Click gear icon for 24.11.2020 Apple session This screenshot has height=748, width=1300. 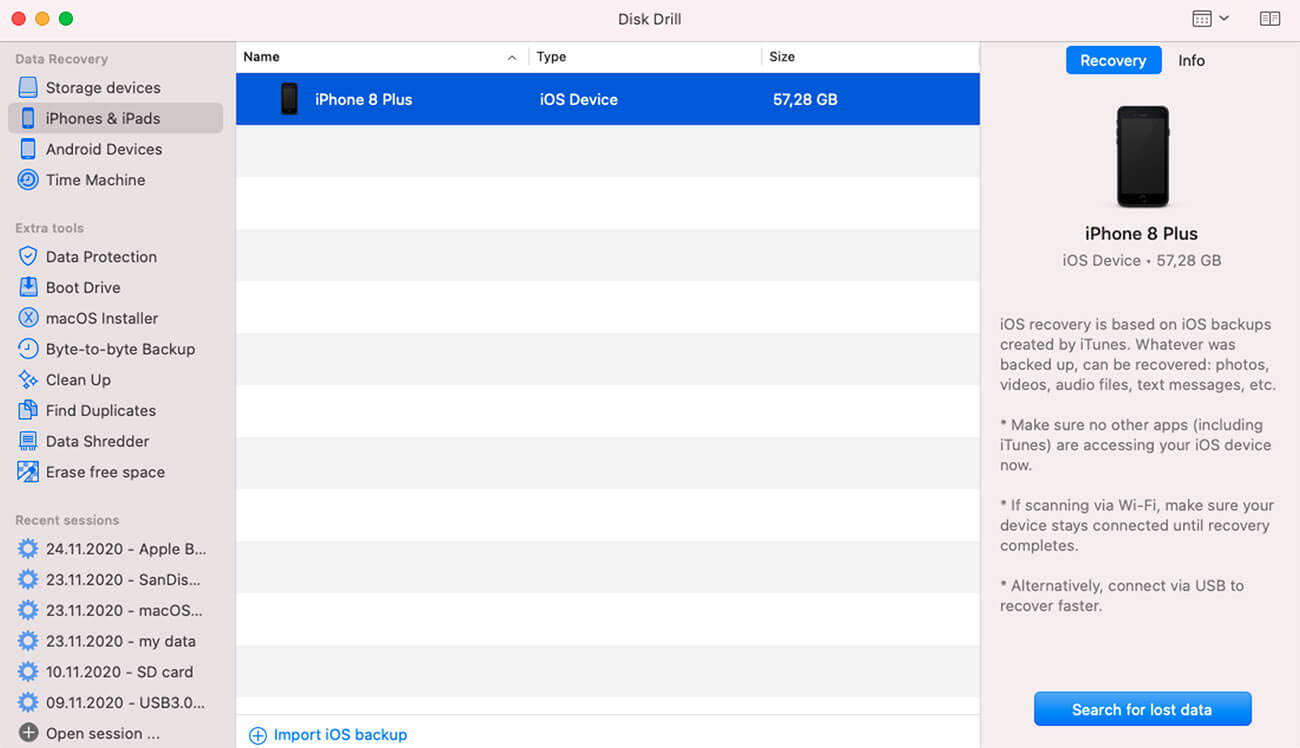[x=28, y=549]
